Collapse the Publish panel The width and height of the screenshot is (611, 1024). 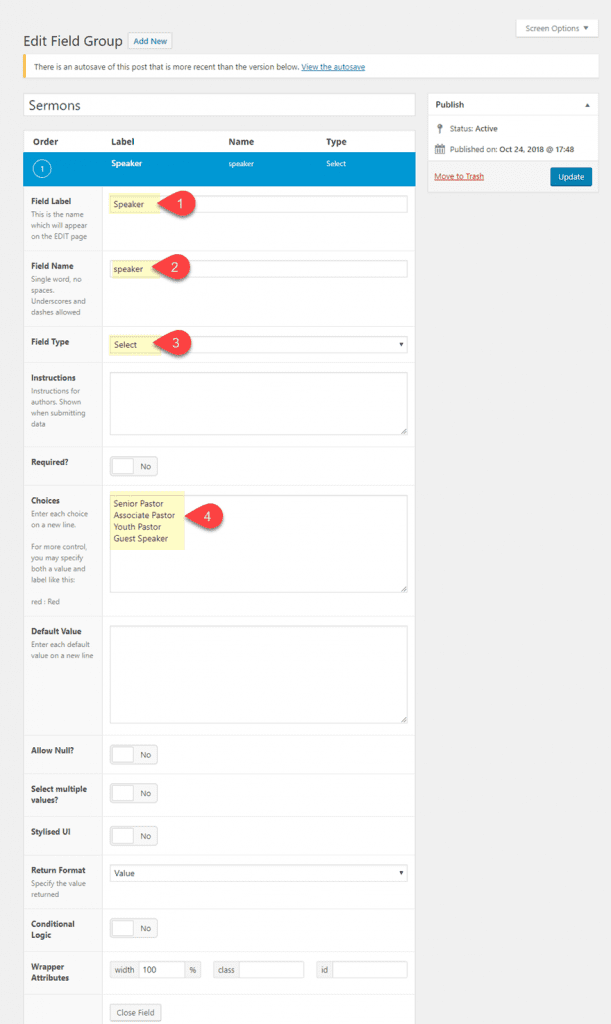click(x=586, y=104)
